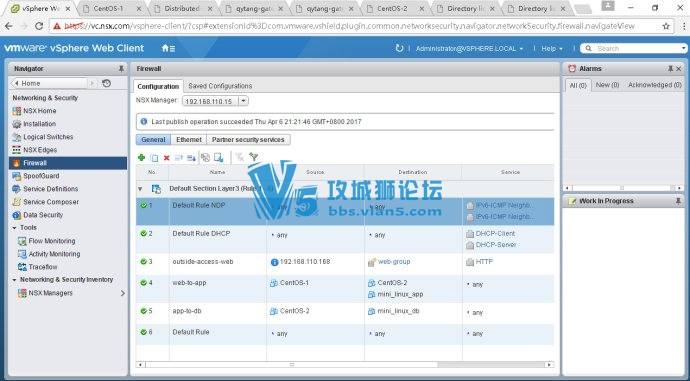
Task: Click the green plus Add rule icon
Action: (142, 158)
